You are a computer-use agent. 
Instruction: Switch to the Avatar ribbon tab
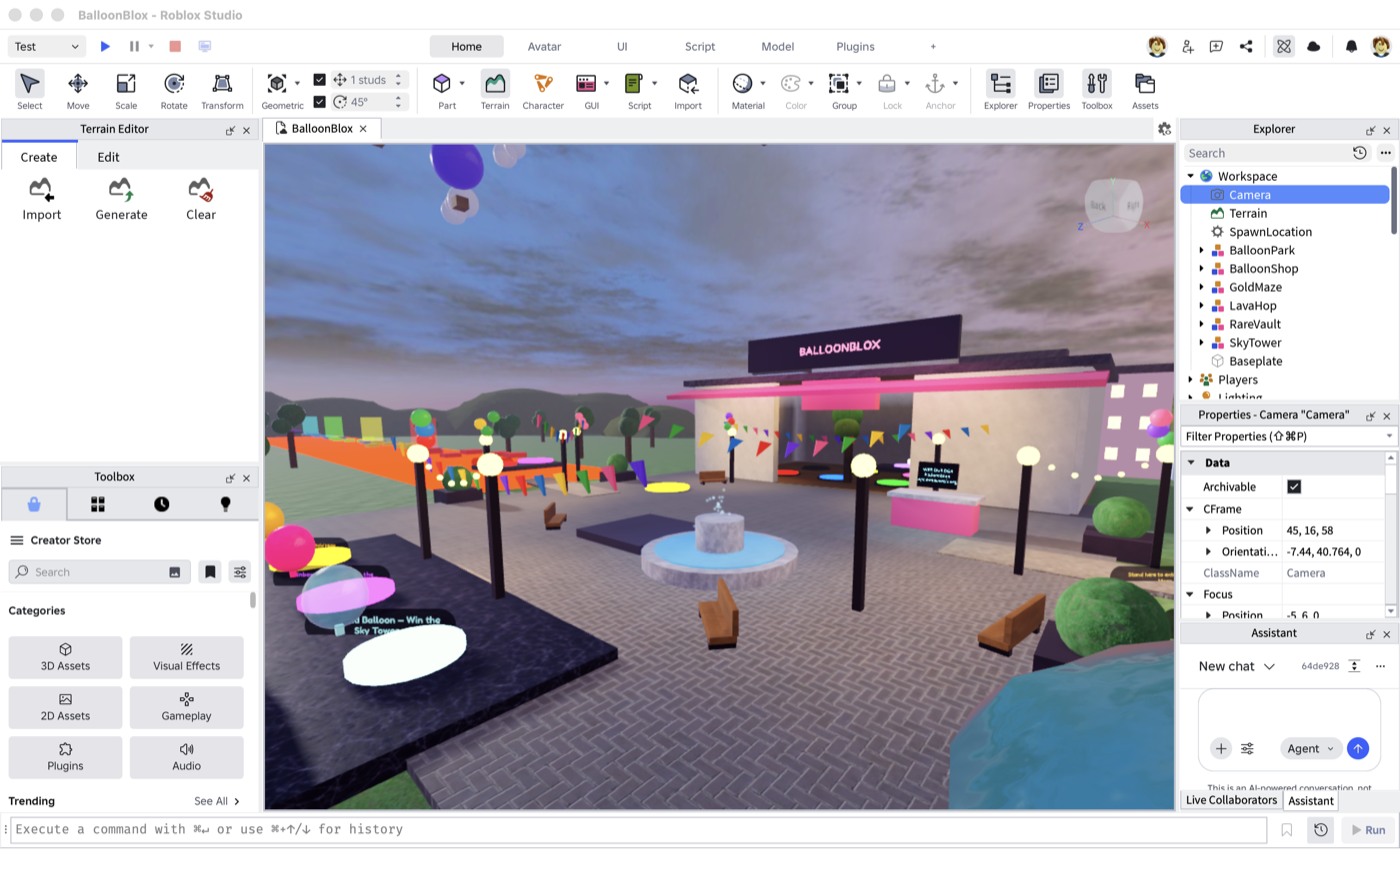click(x=544, y=47)
